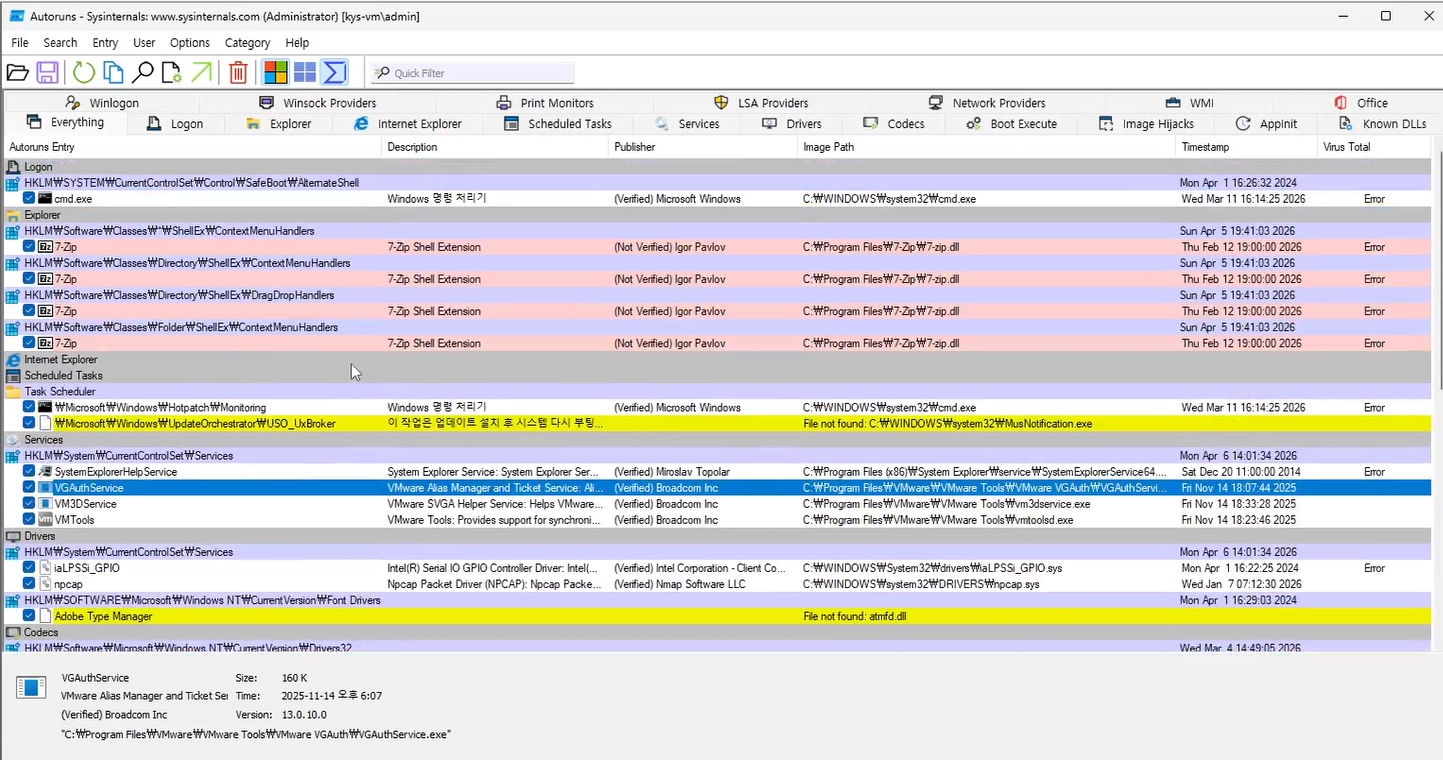Refresh the autoruns scan with the green arrow
This screenshot has width=1443, height=760.
(84, 72)
